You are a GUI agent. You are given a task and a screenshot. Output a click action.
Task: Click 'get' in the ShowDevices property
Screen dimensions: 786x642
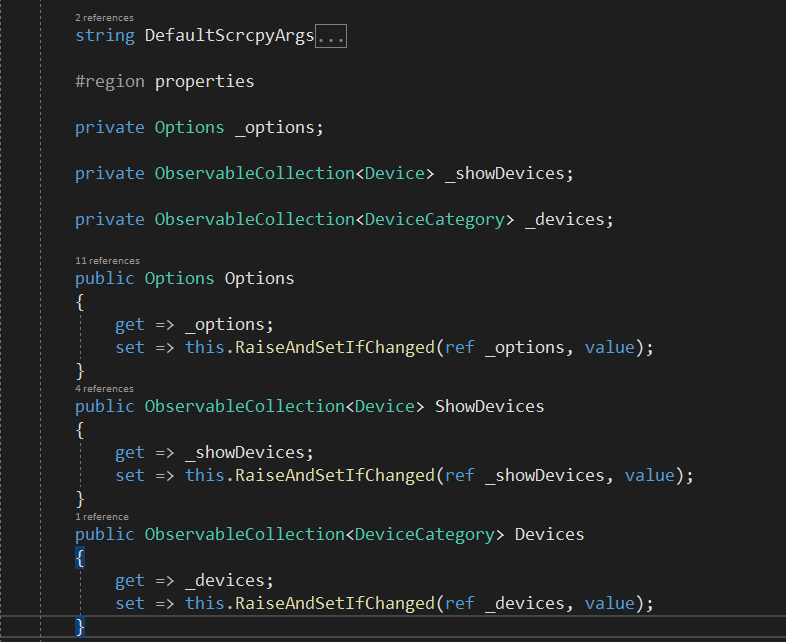pos(129,452)
